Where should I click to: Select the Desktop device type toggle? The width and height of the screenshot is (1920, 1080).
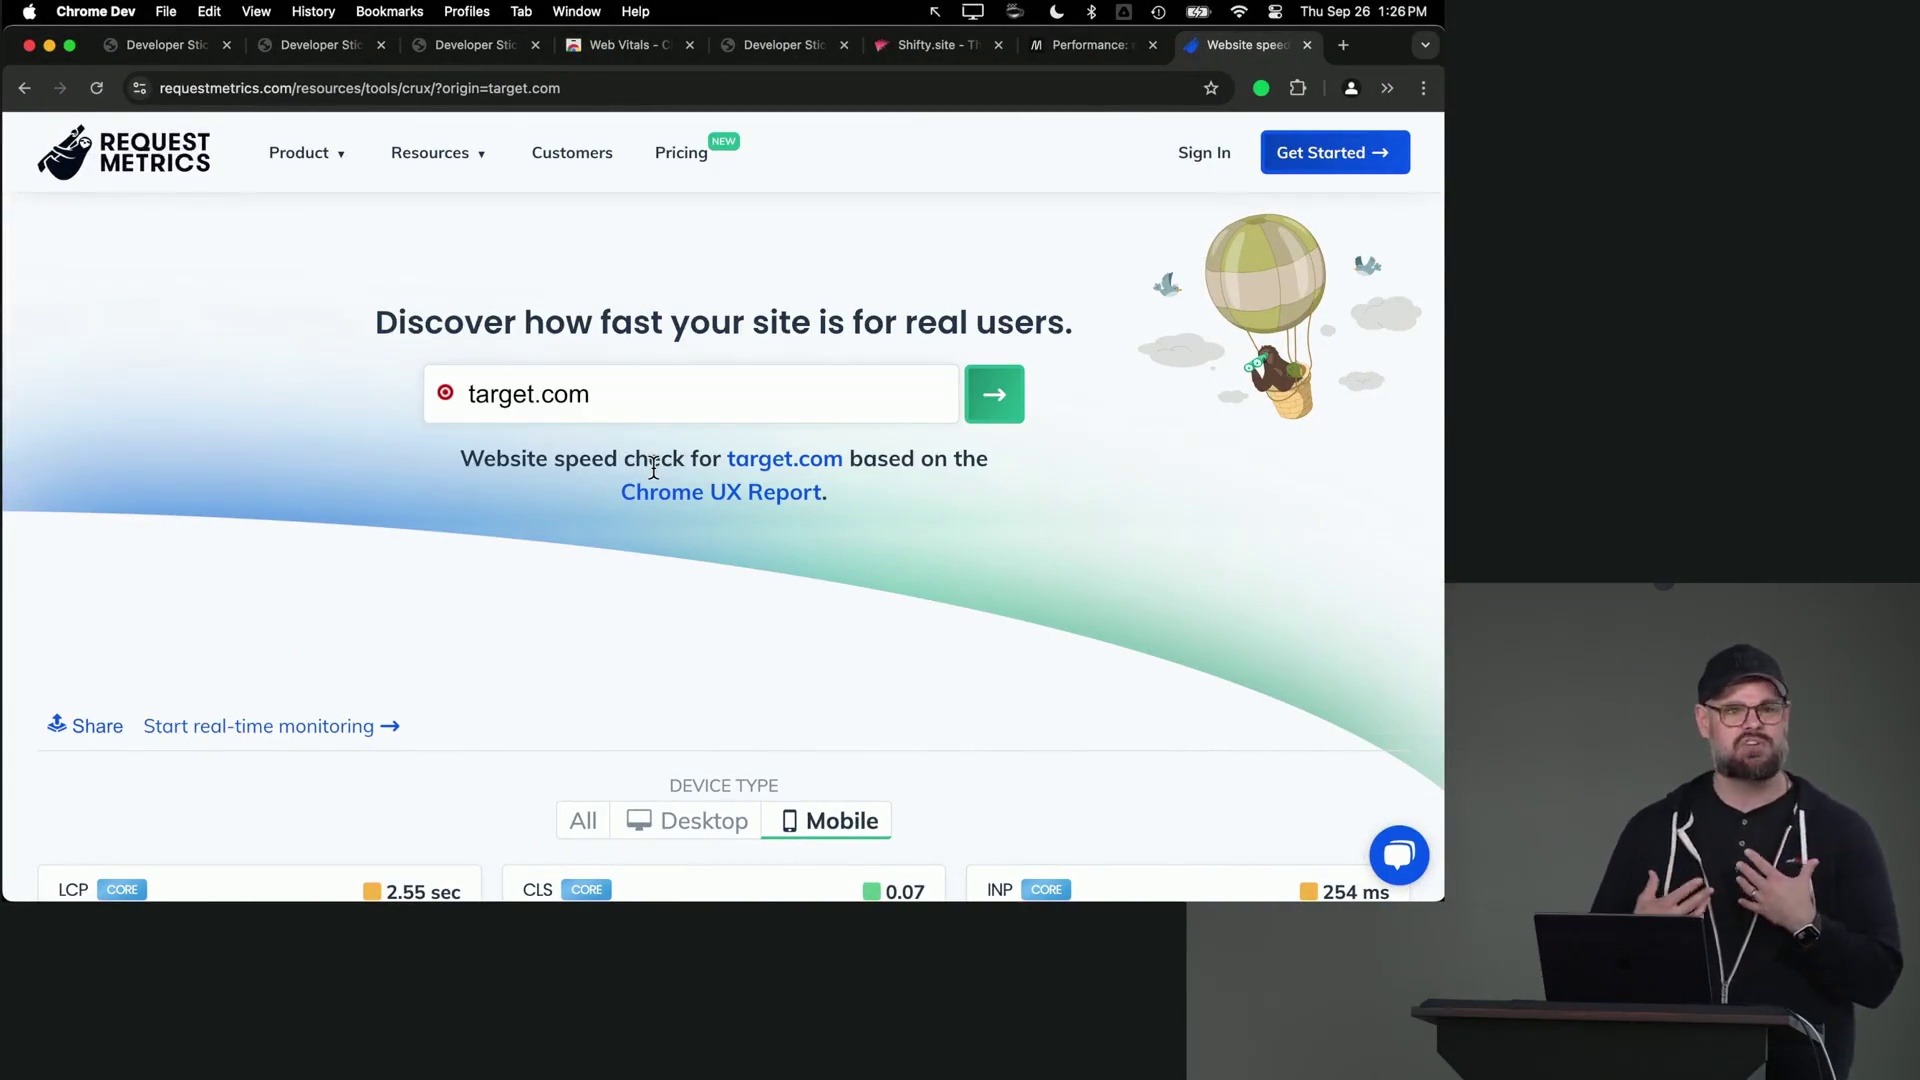686,819
